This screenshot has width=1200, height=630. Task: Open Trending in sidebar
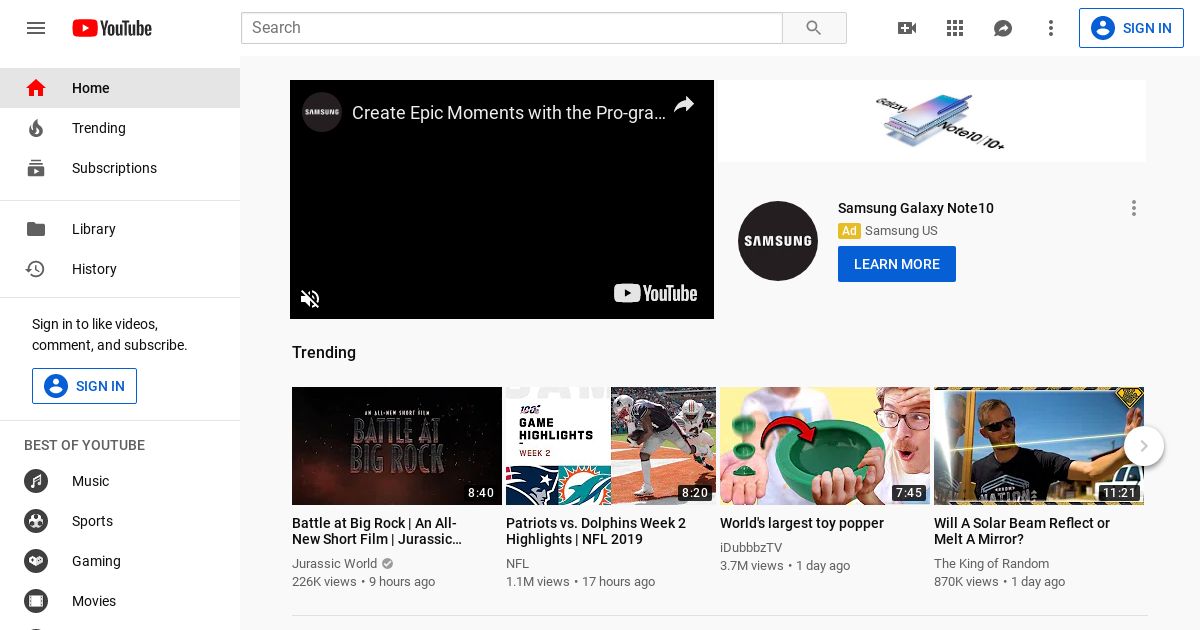(x=120, y=128)
